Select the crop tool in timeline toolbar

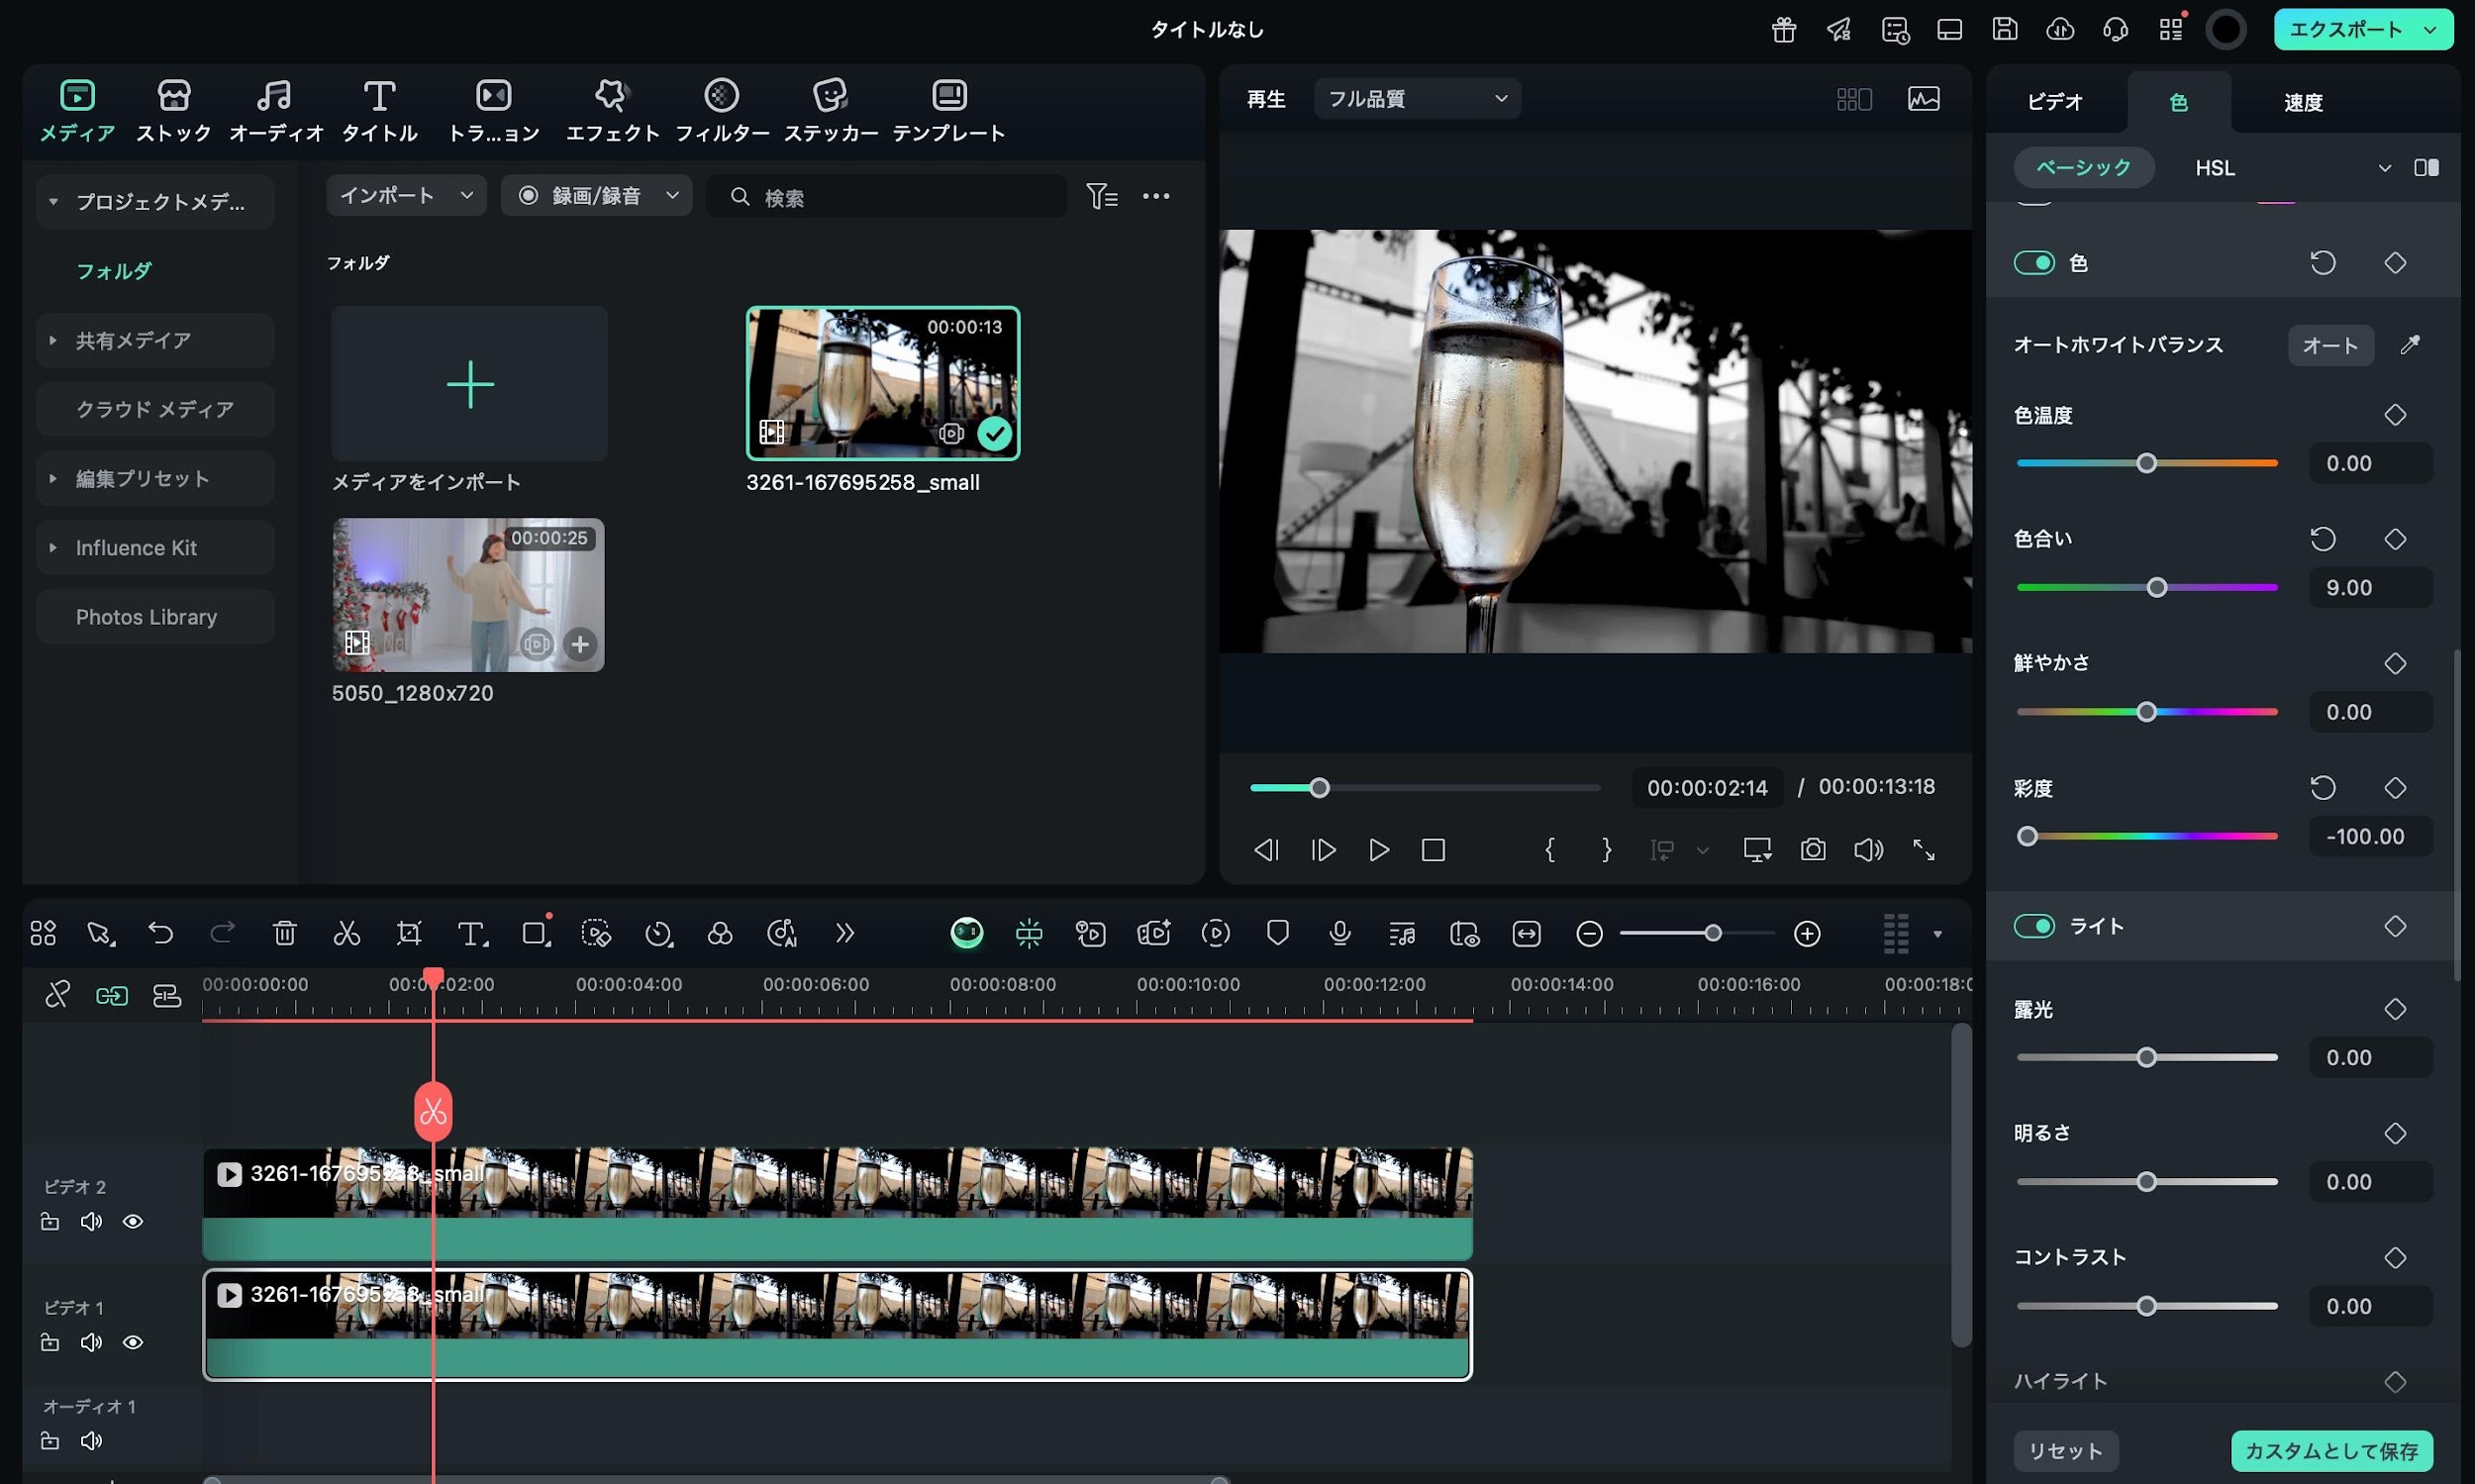click(x=409, y=933)
